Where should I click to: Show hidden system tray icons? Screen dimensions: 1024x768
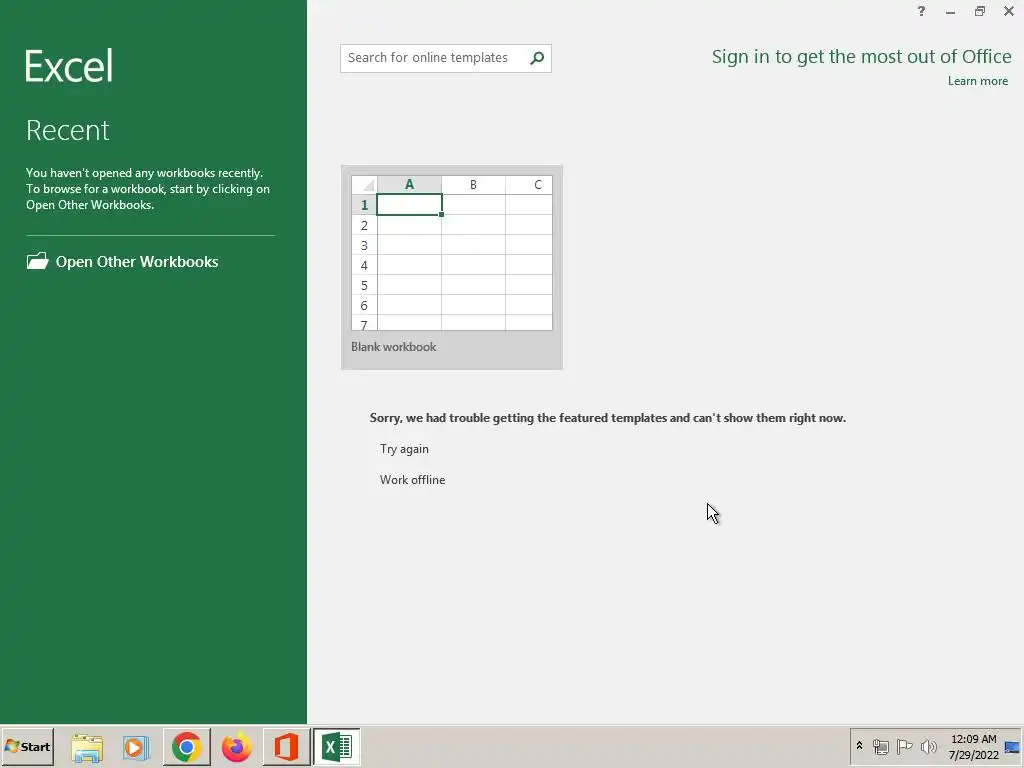click(859, 746)
